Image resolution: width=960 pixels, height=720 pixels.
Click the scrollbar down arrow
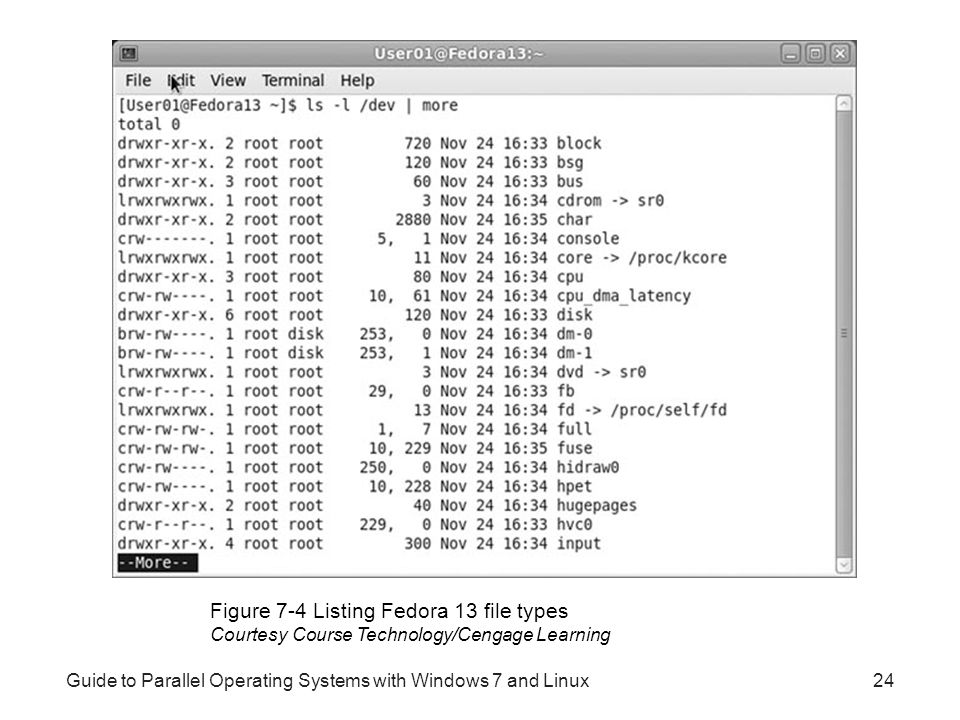tap(844, 565)
